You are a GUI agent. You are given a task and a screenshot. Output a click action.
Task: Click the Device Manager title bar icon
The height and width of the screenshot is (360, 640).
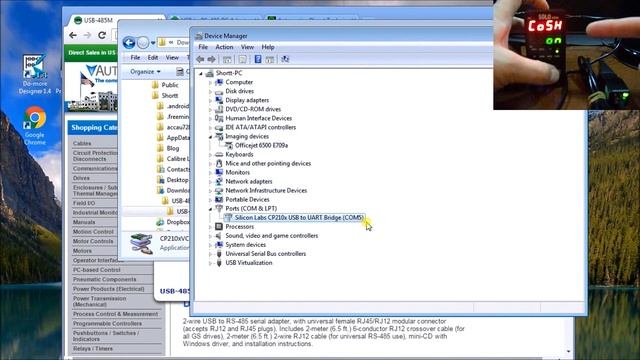[x=199, y=36]
